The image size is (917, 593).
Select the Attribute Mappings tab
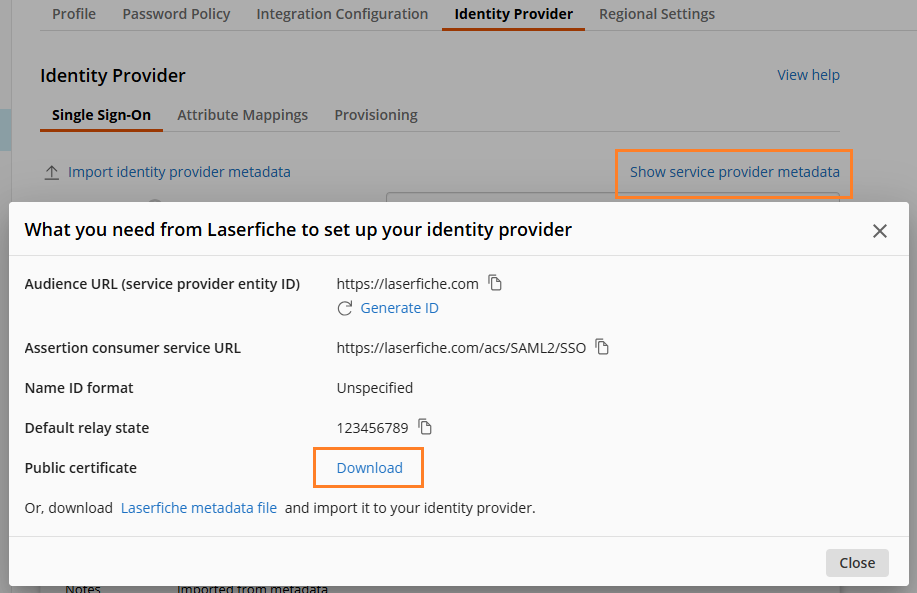tap(242, 115)
